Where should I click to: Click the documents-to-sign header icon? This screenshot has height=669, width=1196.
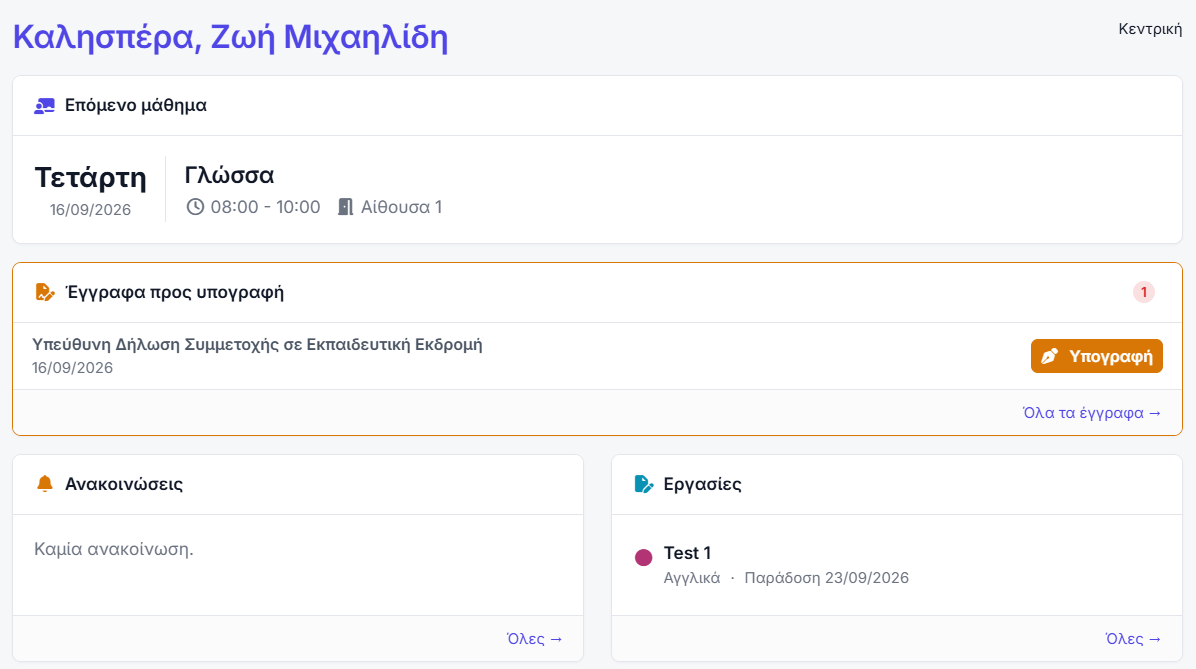tap(45, 292)
